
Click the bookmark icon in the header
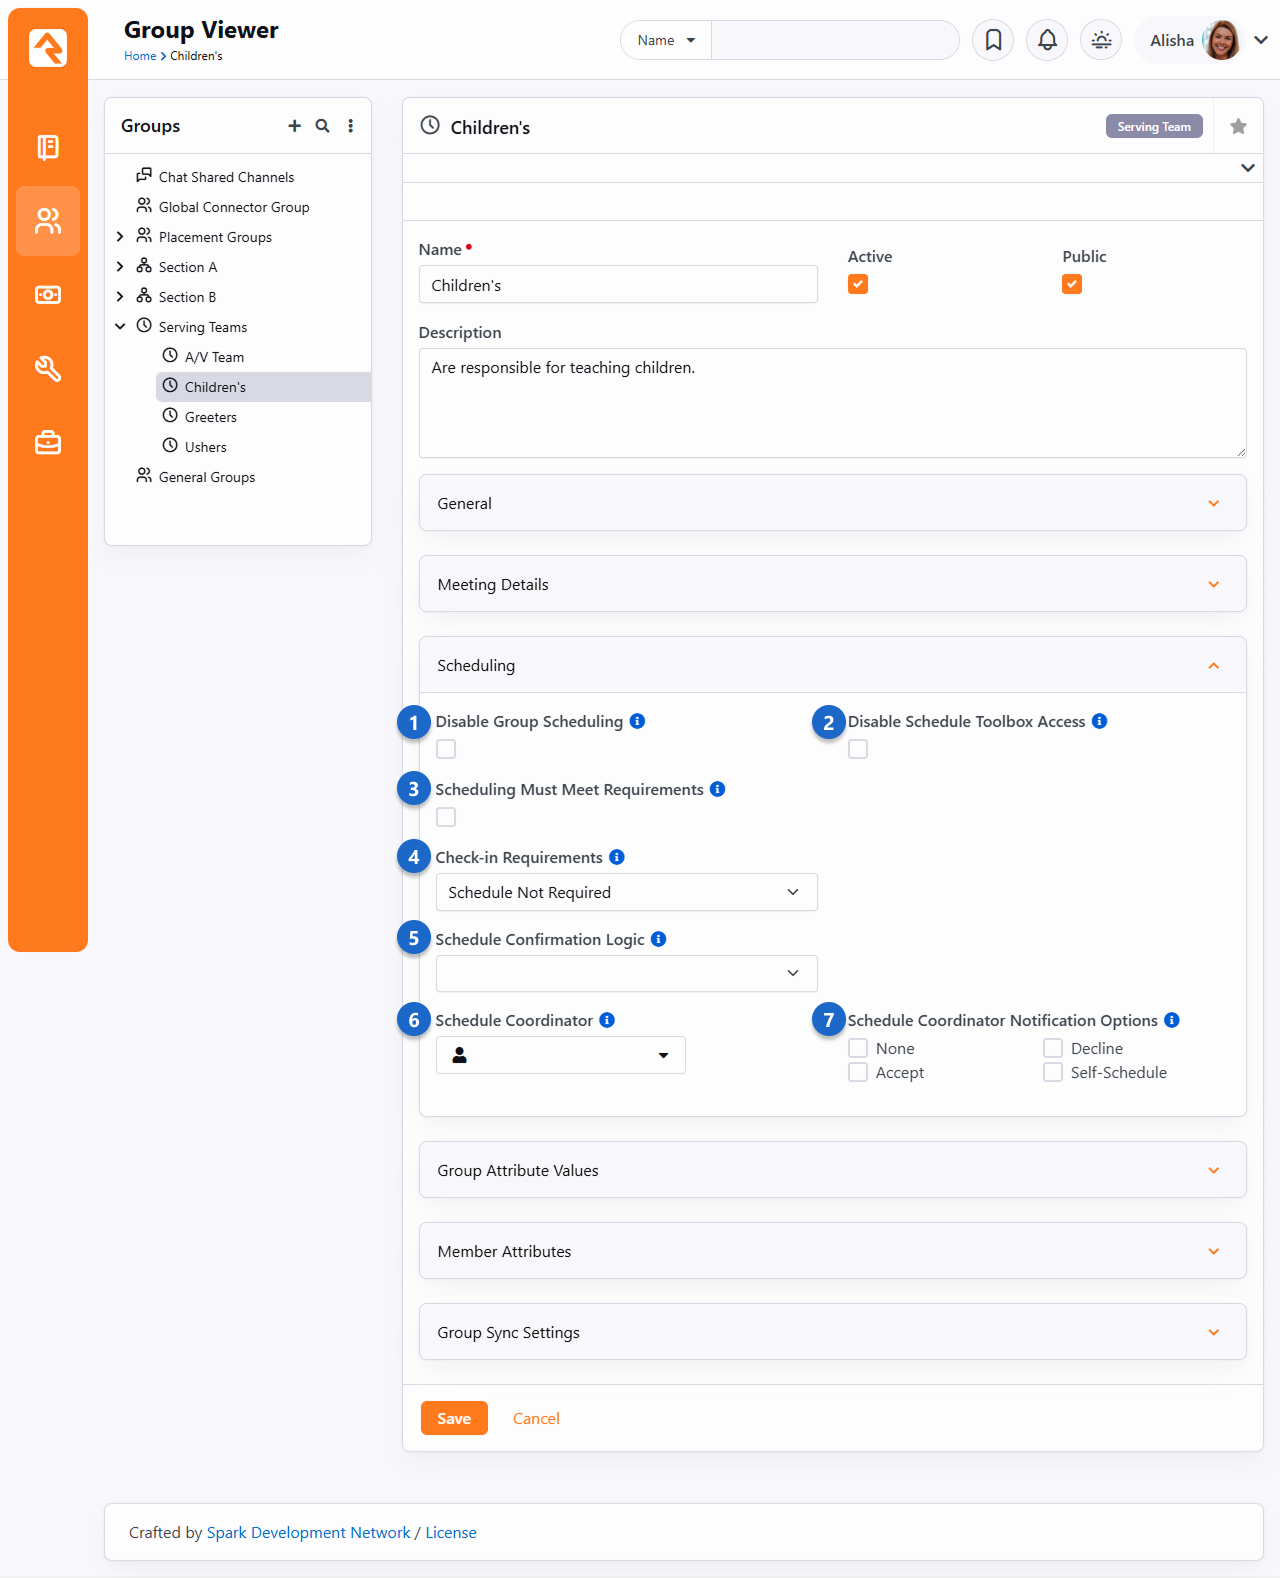(993, 40)
